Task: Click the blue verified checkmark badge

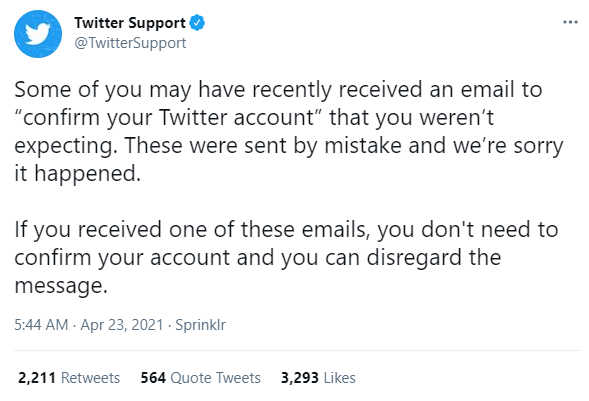Action: (x=197, y=23)
